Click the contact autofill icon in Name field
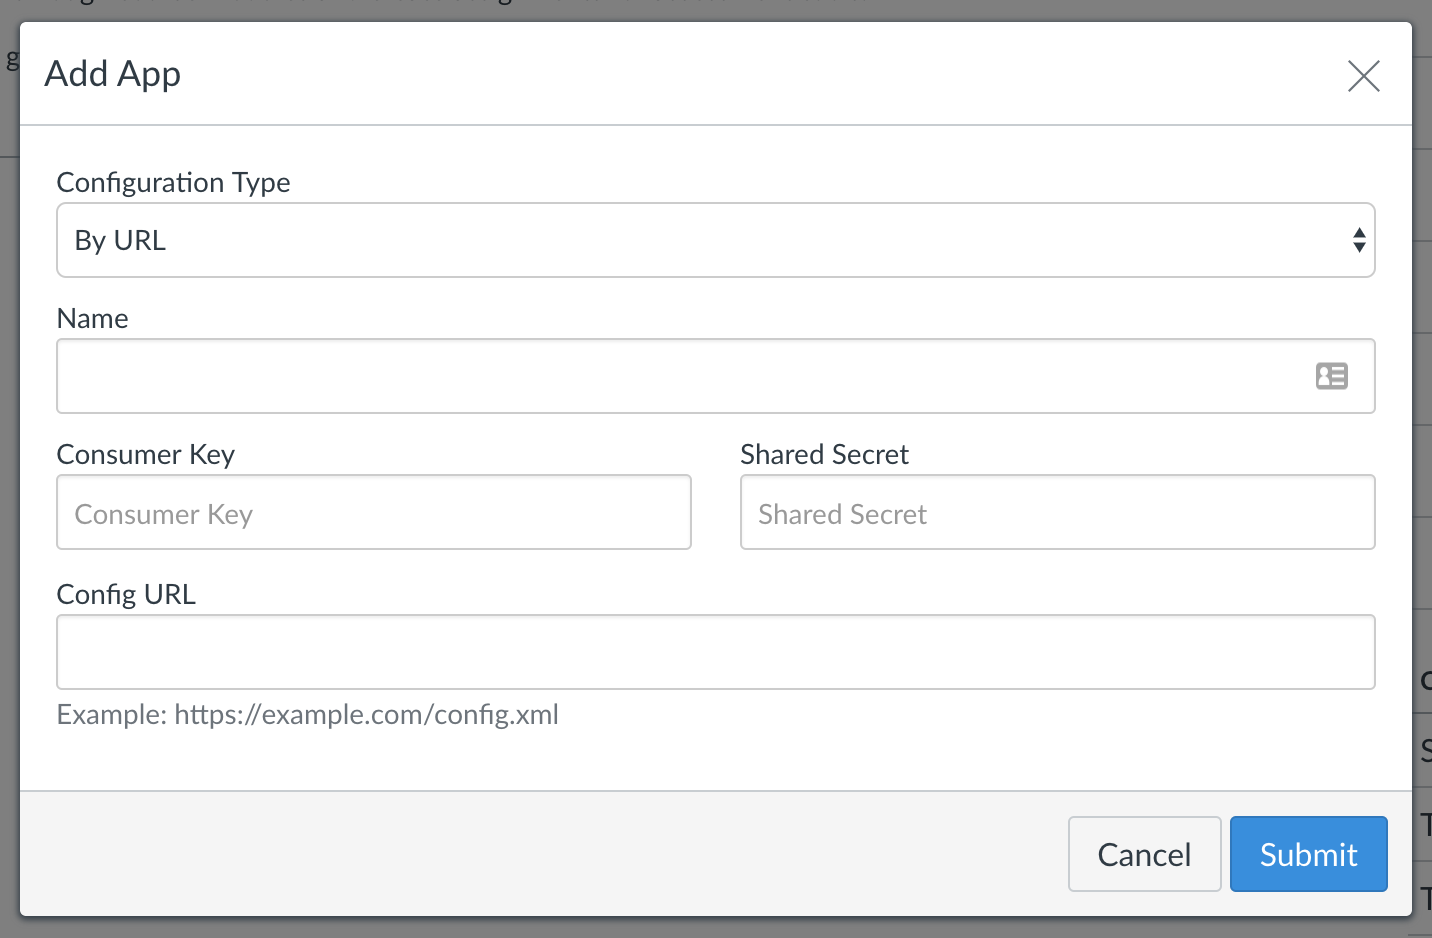This screenshot has width=1432, height=938. [1331, 376]
